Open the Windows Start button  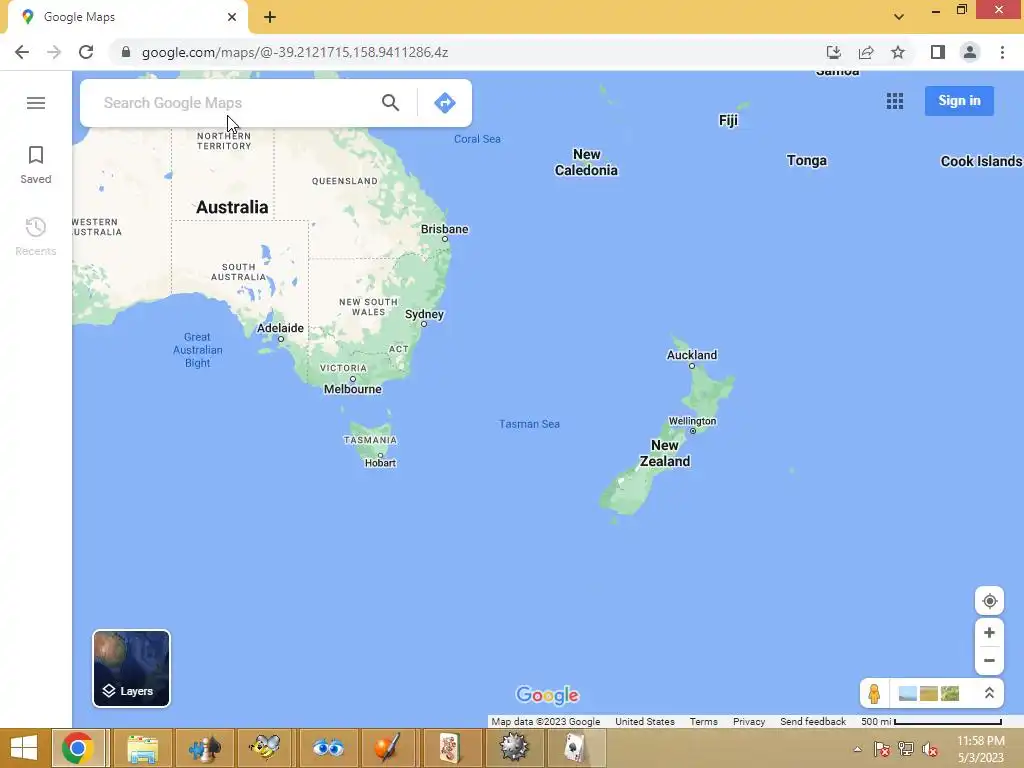pyautogui.click(x=24, y=748)
